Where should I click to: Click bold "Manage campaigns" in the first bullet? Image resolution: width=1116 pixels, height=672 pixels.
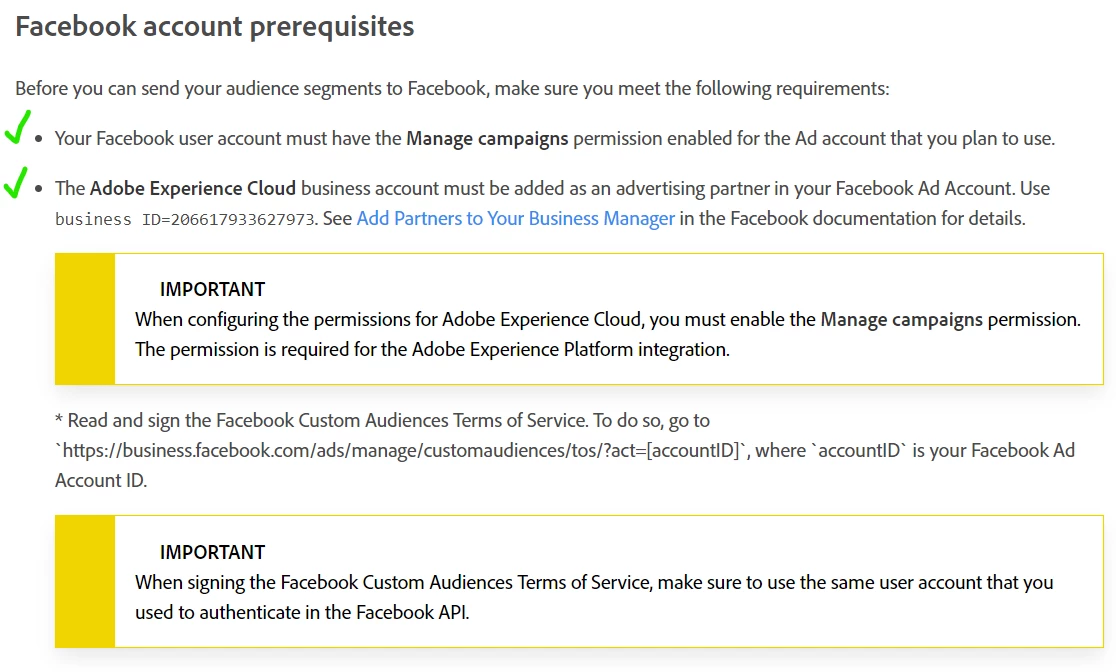click(487, 138)
